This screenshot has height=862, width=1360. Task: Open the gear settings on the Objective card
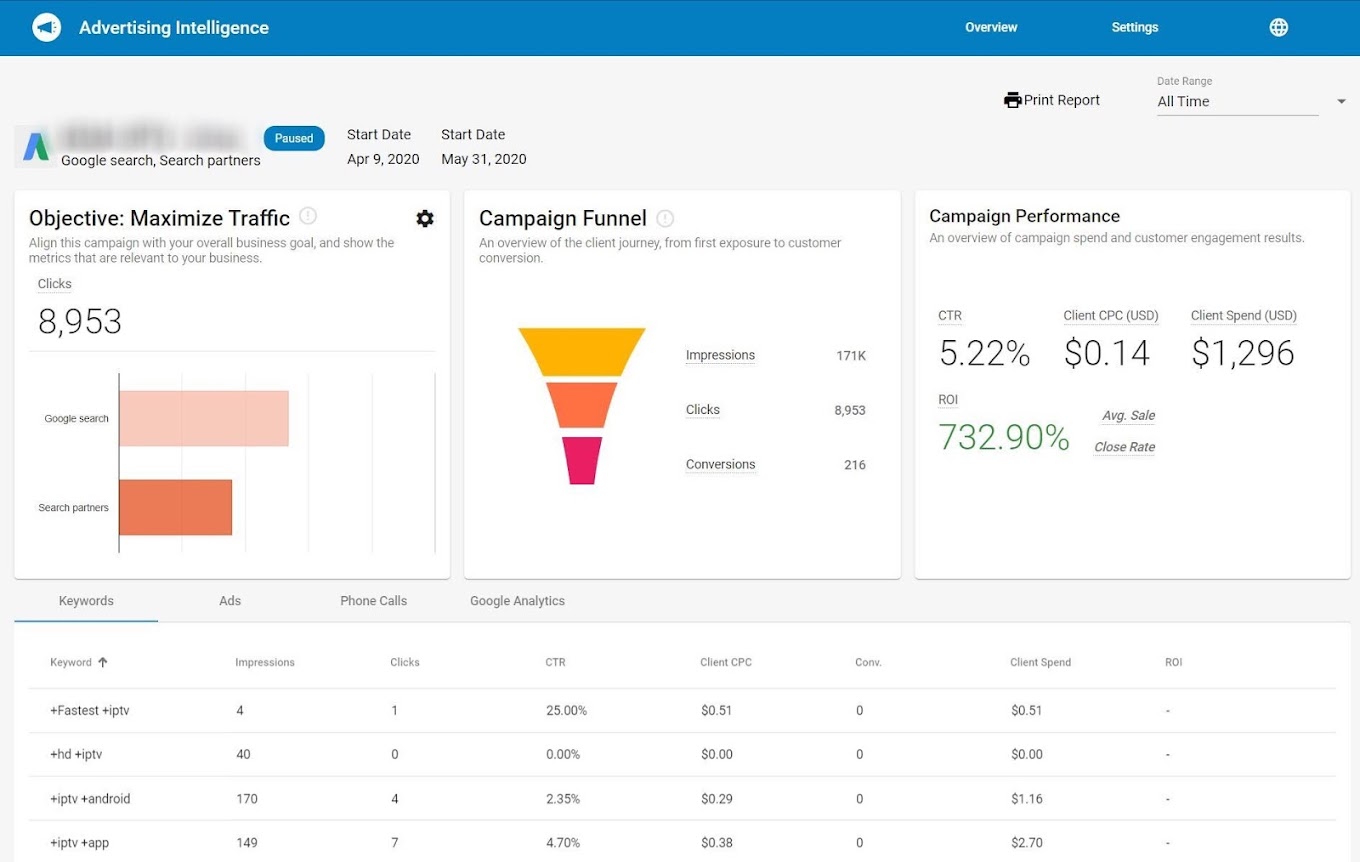pyautogui.click(x=424, y=218)
